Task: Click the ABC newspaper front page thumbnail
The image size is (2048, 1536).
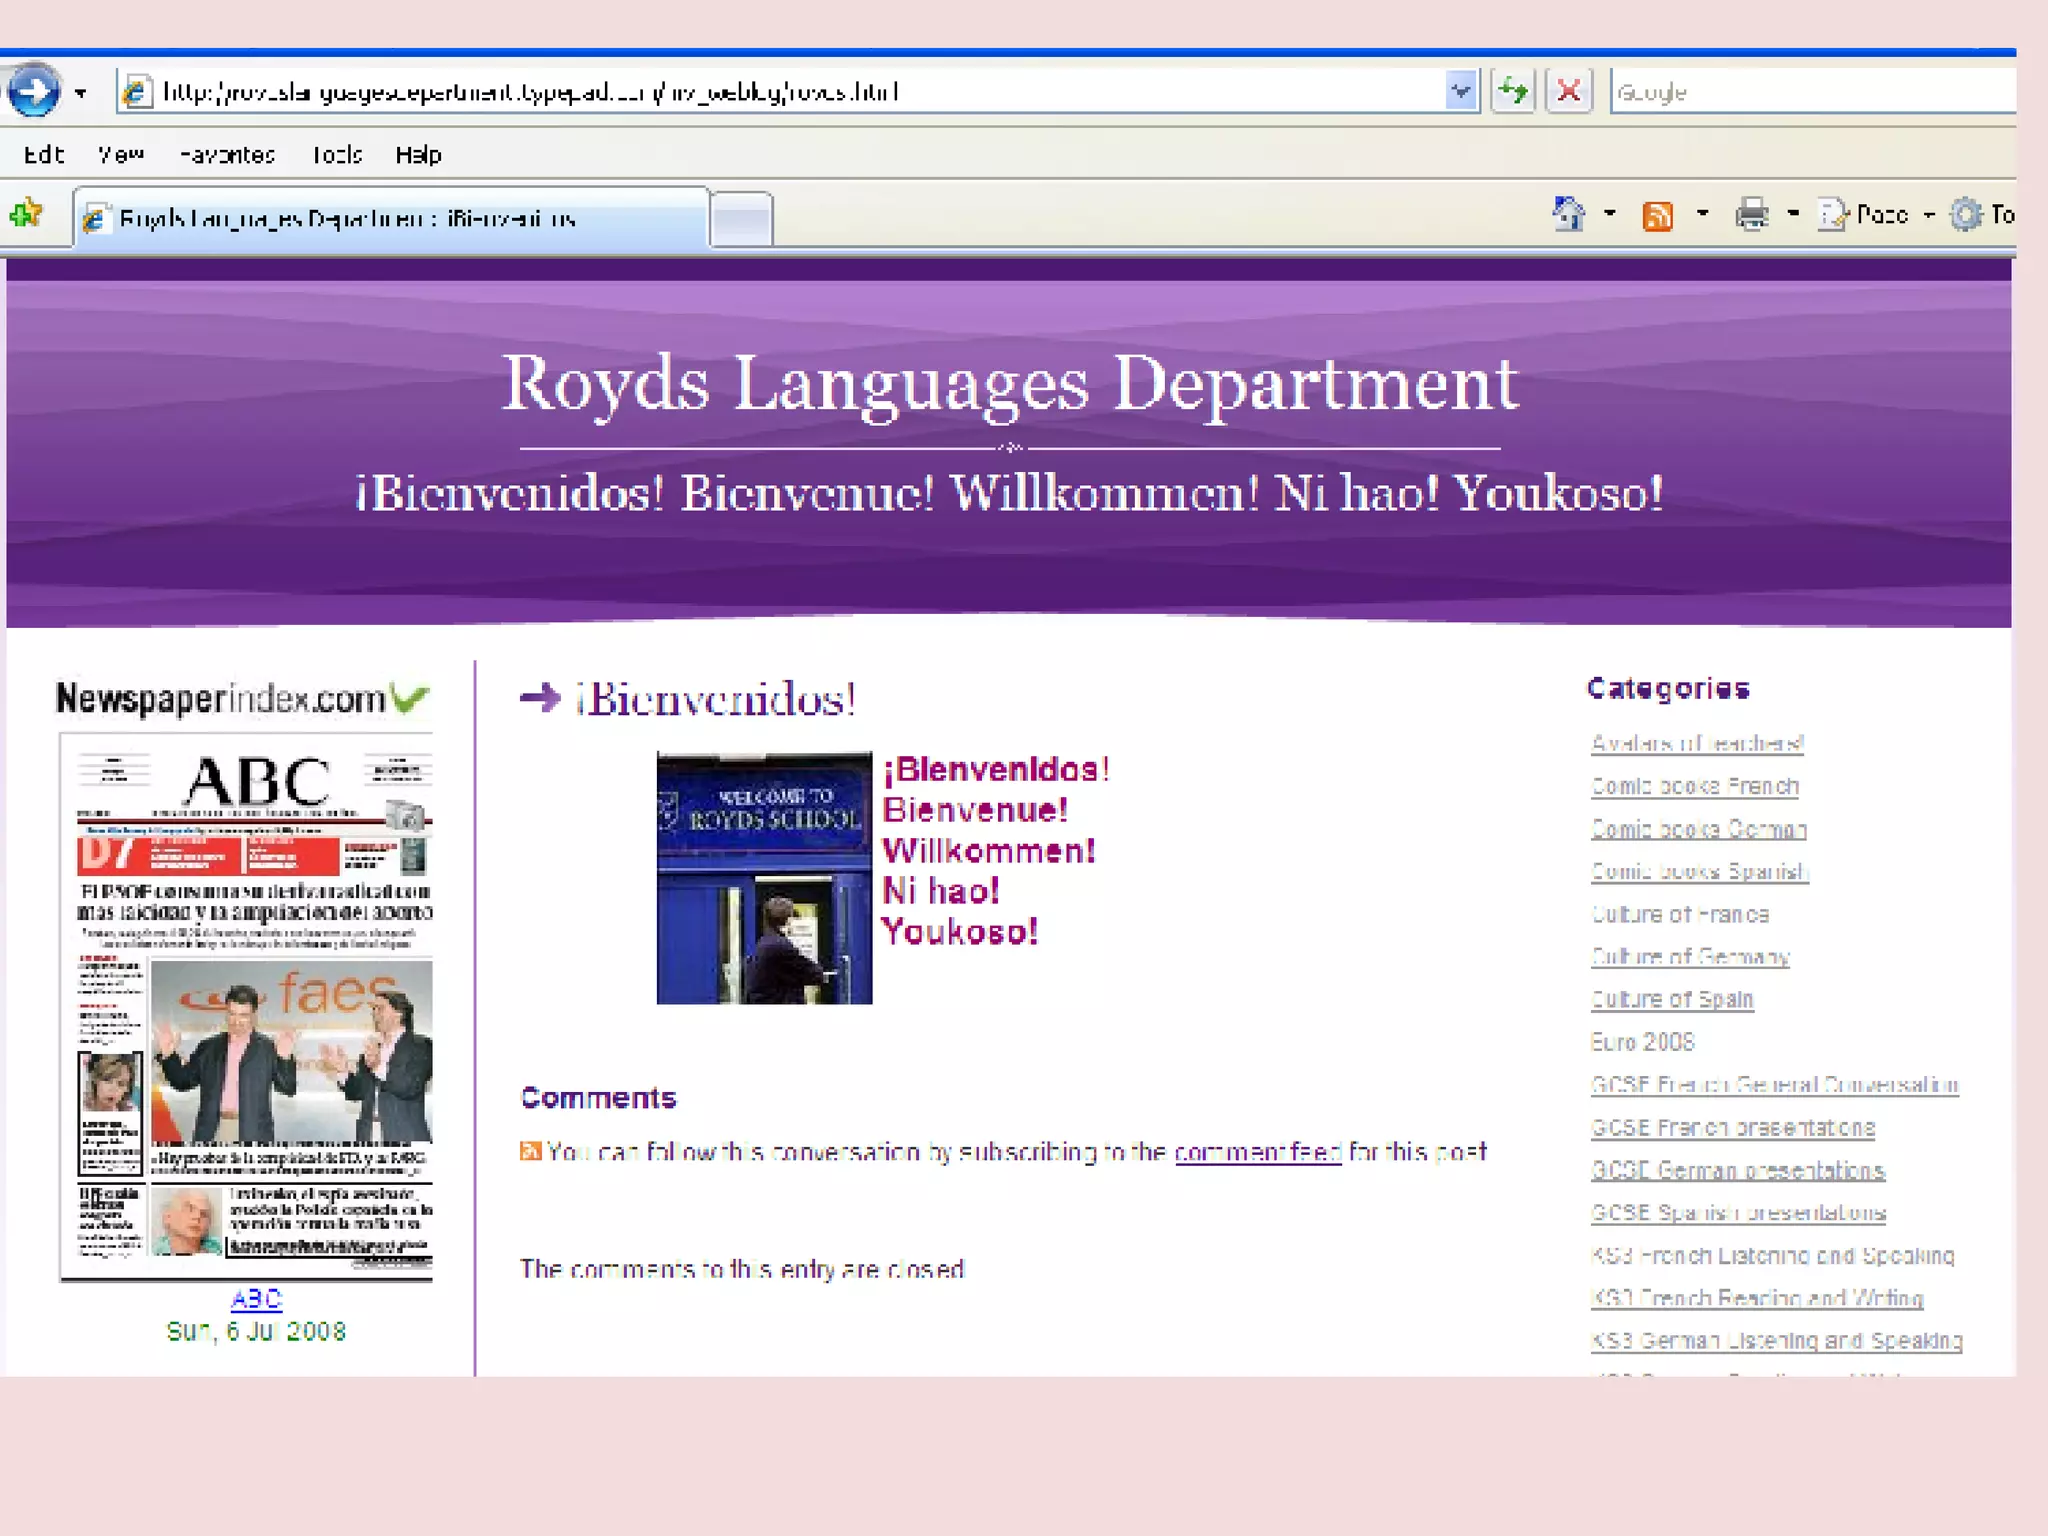Action: 246,1005
